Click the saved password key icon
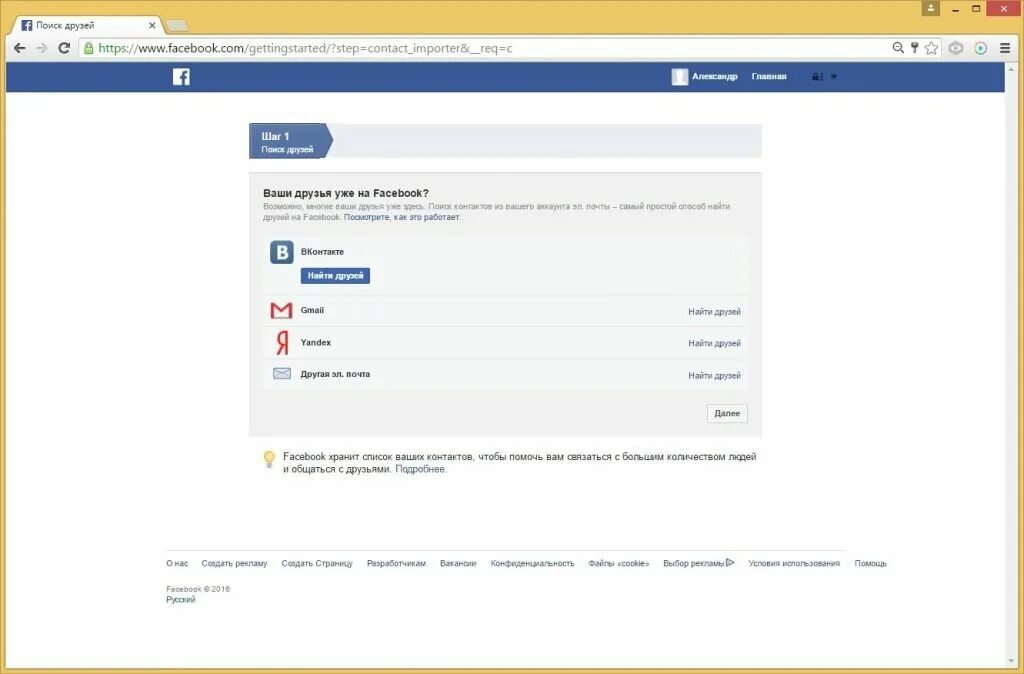Screen dimensions: 1024x674 914,48
